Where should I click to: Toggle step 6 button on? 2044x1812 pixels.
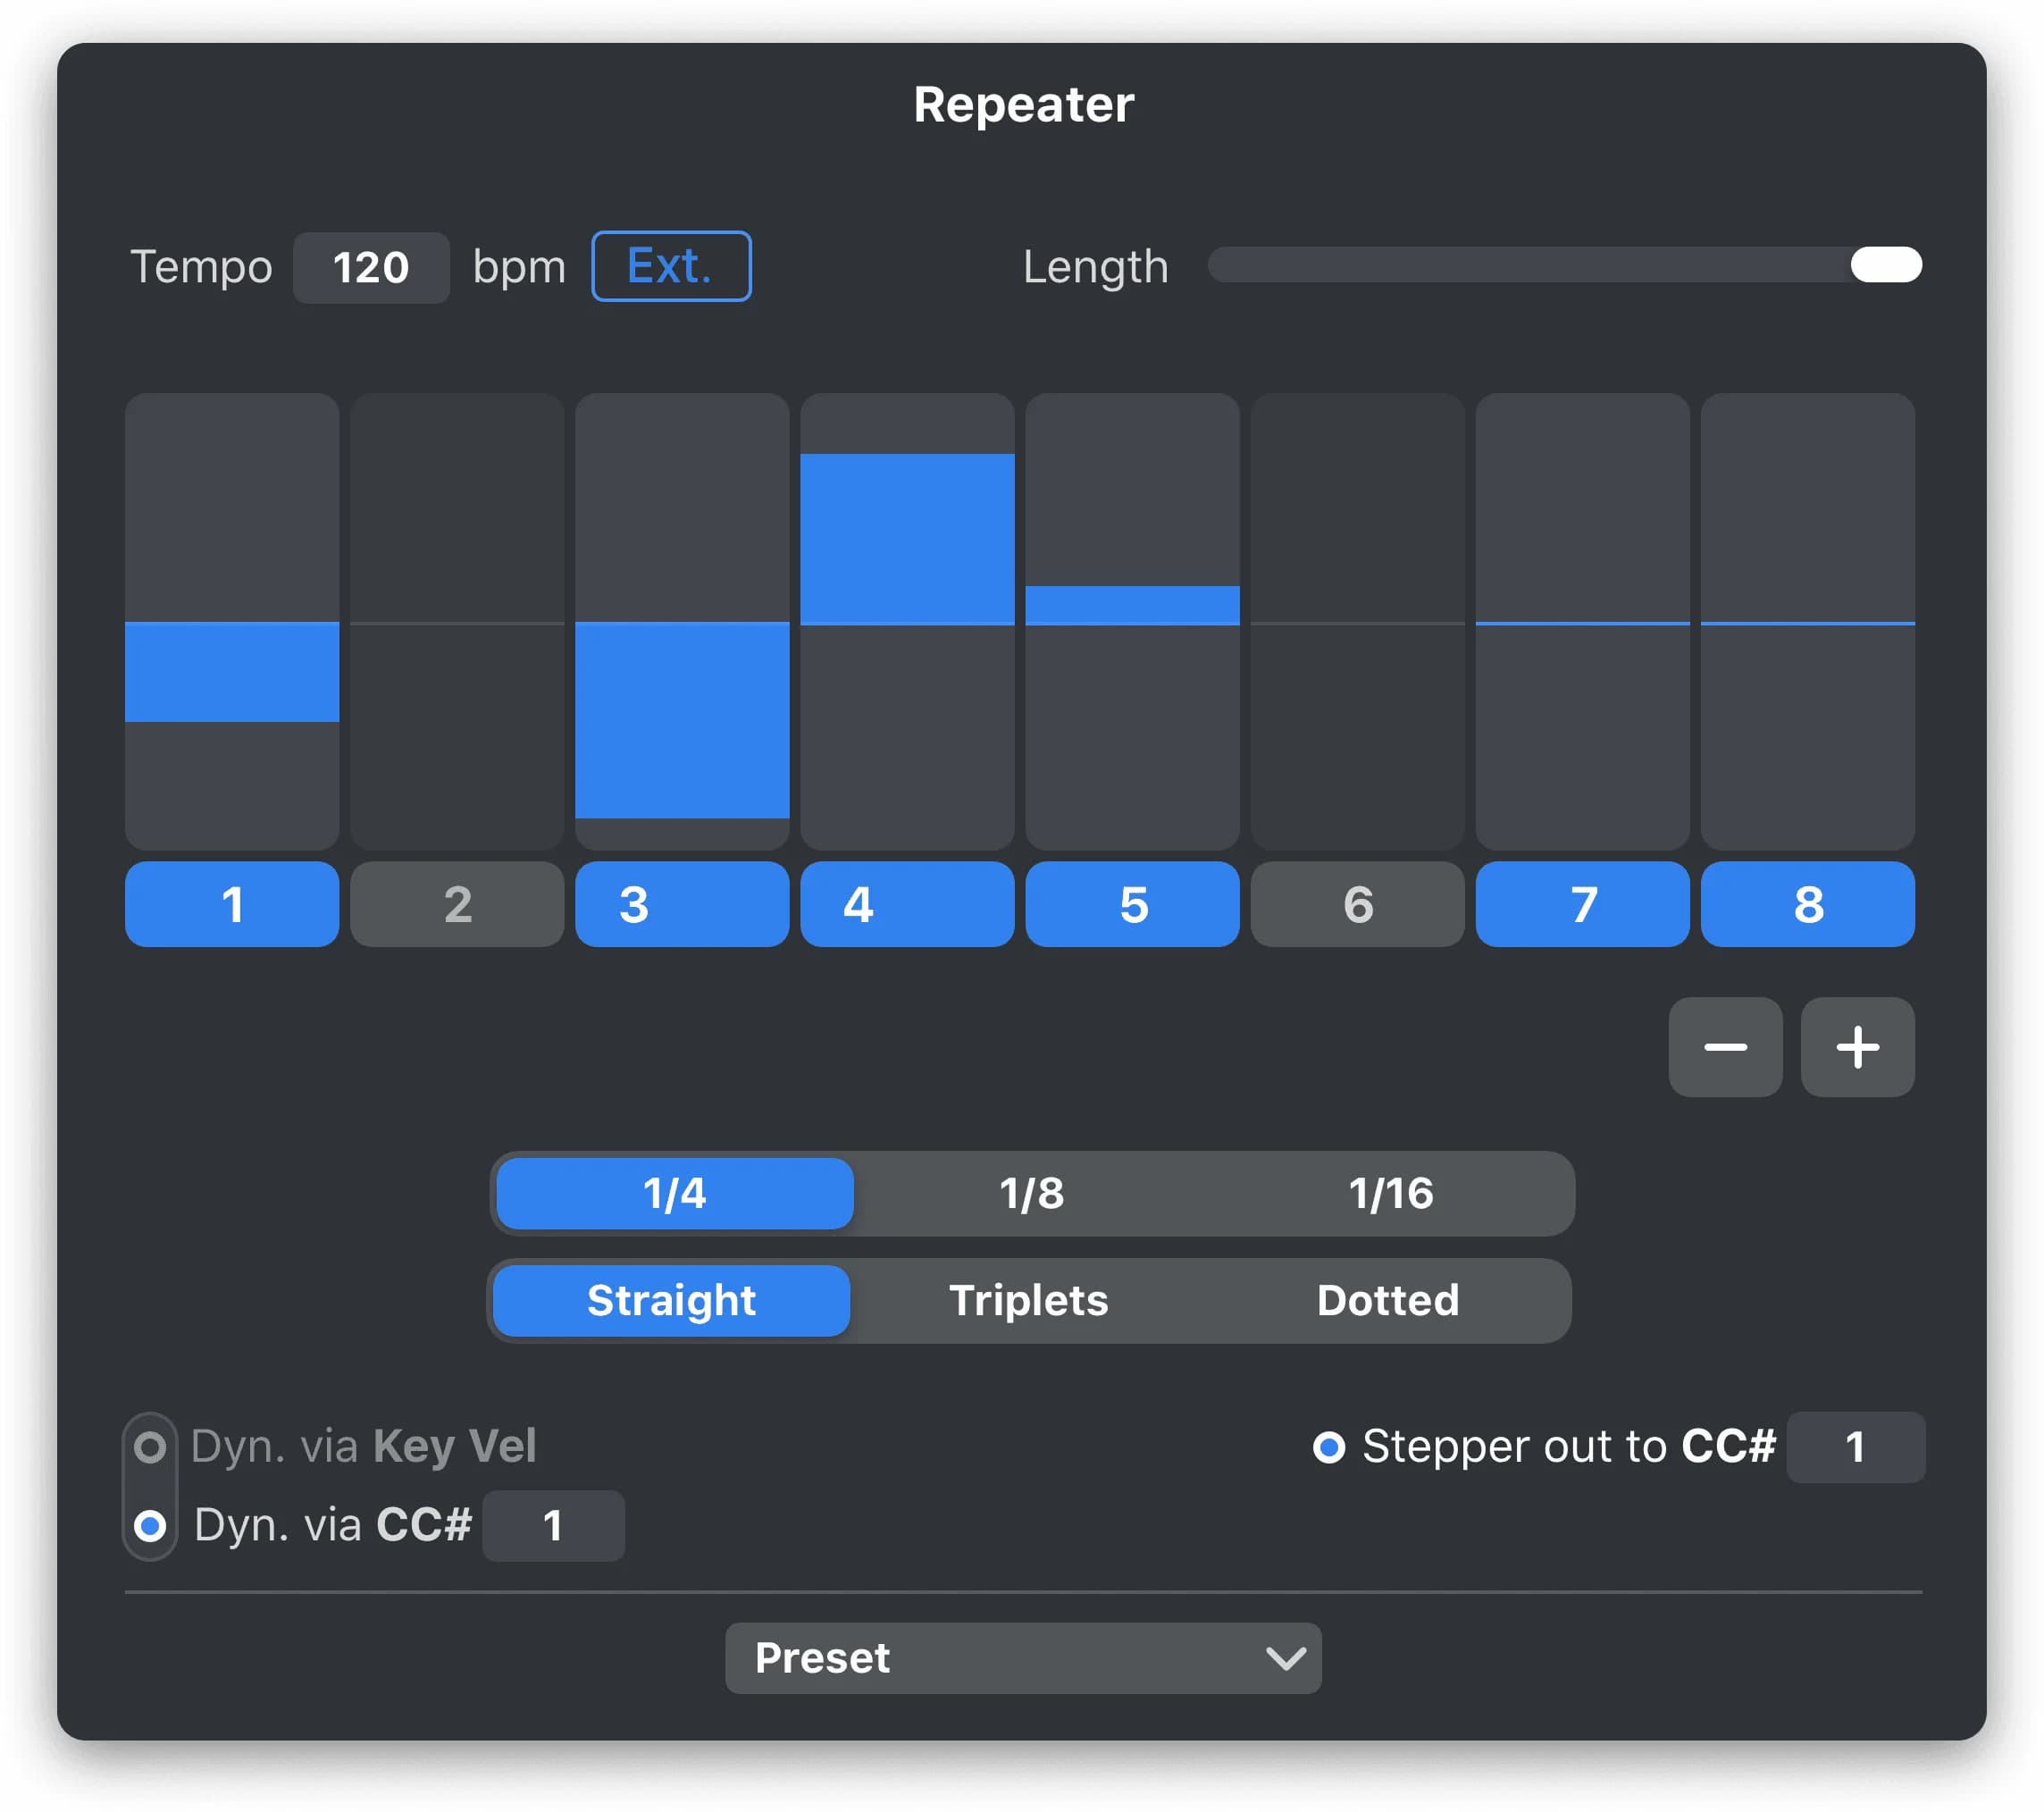(x=1357, y=904)
